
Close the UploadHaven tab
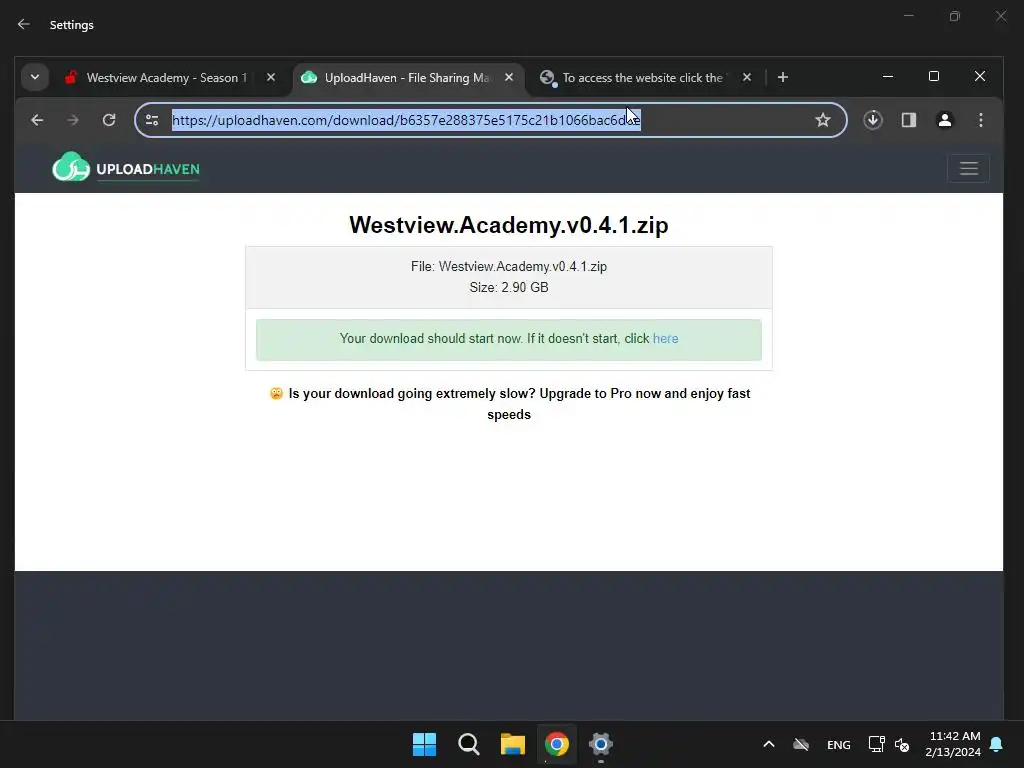point(509,77)
